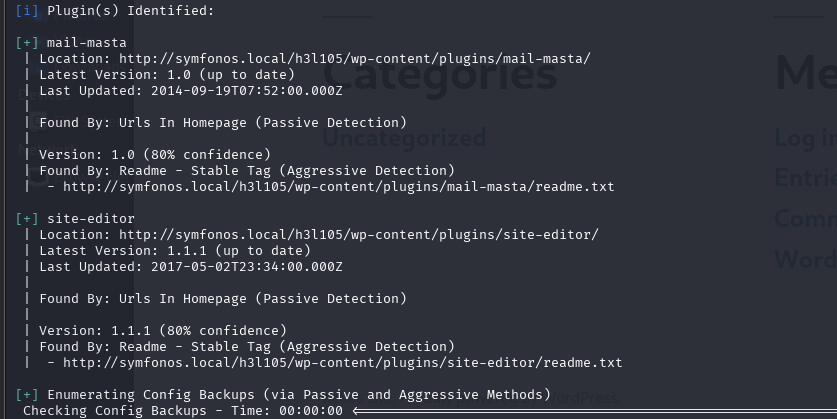Click the Version: 1.1.1 (80% confidence) line
The image size is (837, 419).
[163, 331]
